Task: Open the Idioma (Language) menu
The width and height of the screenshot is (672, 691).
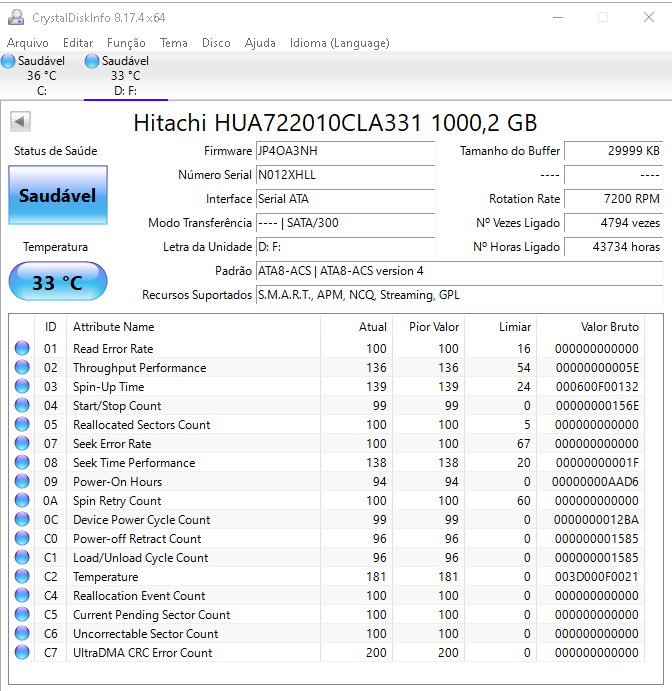Action: click(340, 43)
